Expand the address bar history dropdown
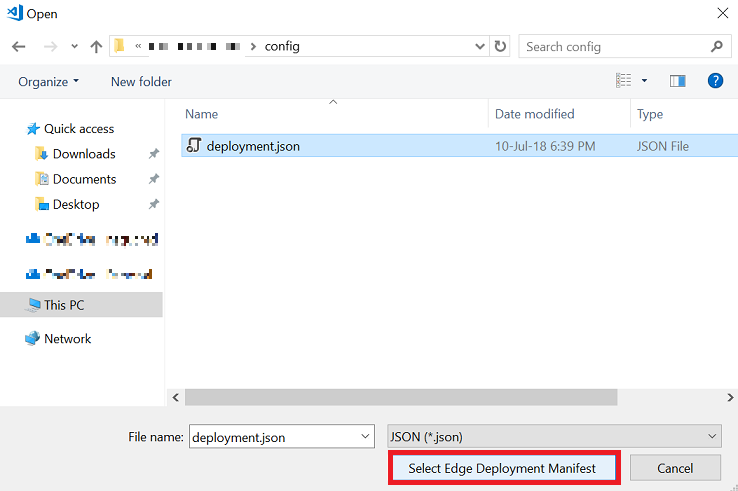The width and height of the screenshot is (738, 491). click(480, 47)
